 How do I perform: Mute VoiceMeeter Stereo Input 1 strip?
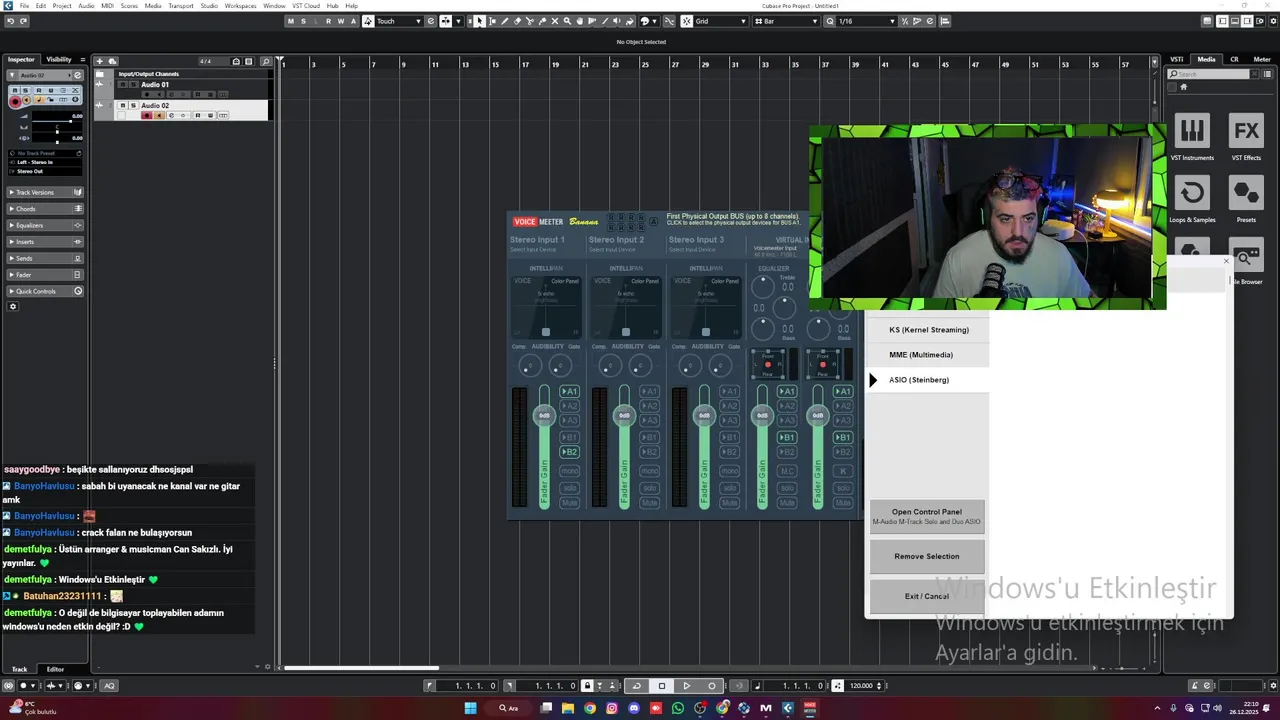tap(570, 503)
